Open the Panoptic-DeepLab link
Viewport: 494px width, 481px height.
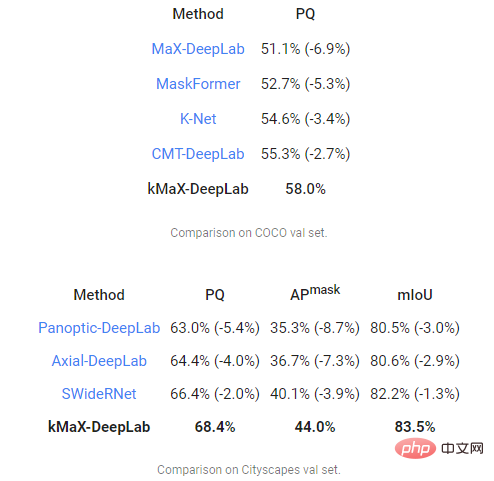(99, 328)
